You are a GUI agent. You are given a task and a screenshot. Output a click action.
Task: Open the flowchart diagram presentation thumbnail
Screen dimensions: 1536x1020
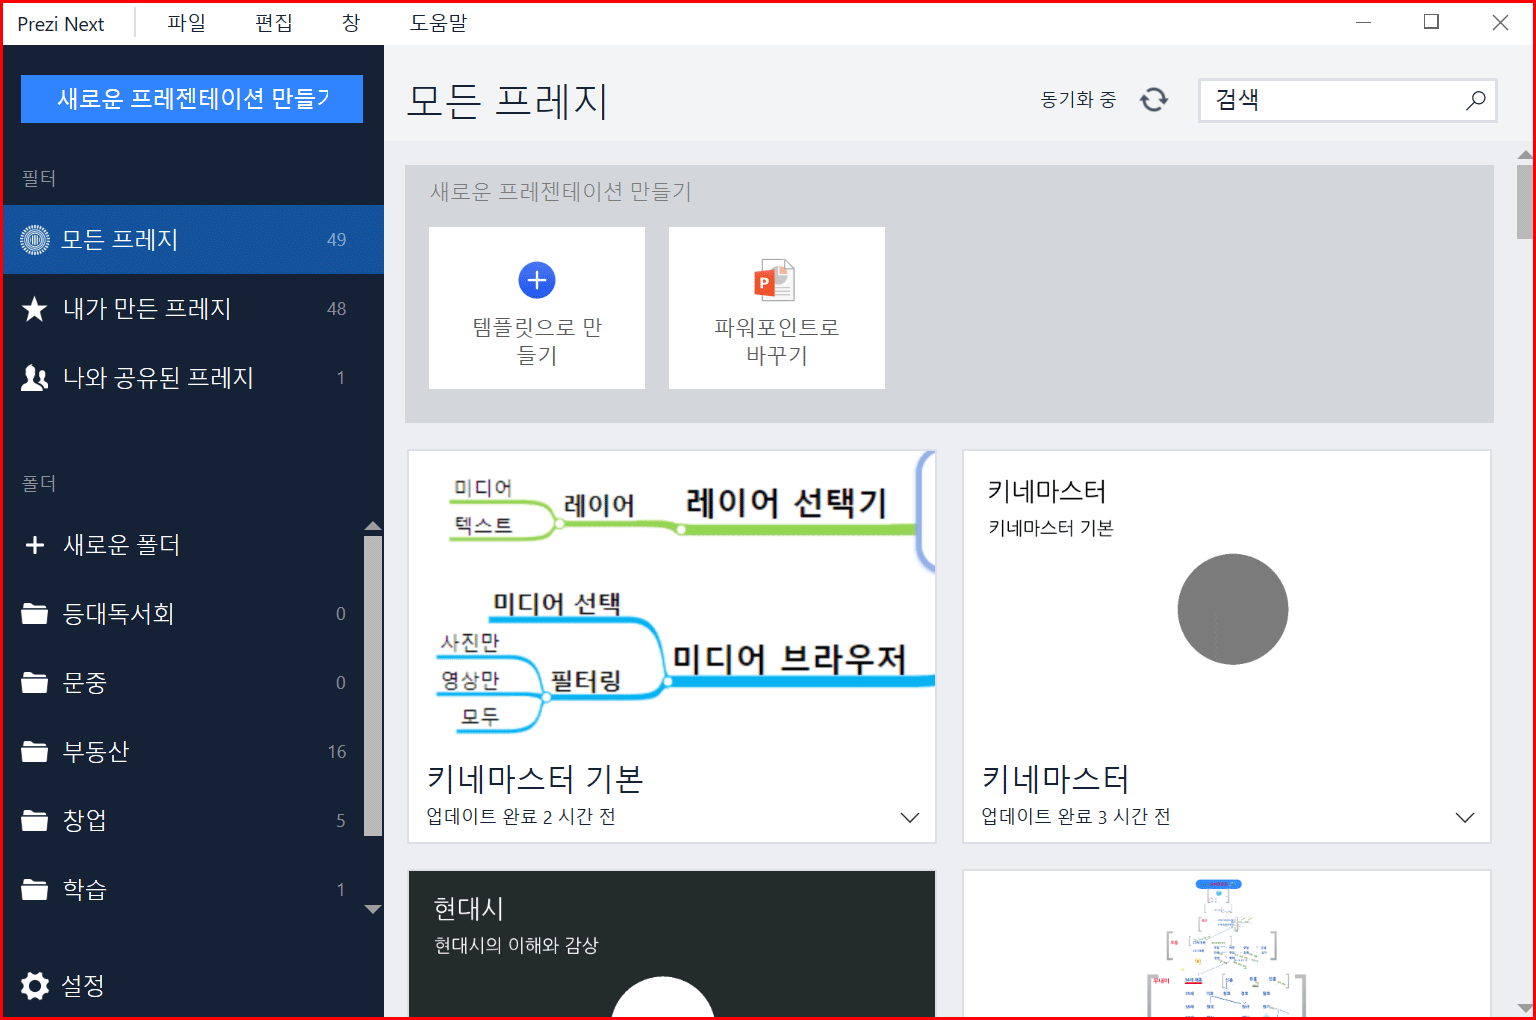click(1227, 944)
